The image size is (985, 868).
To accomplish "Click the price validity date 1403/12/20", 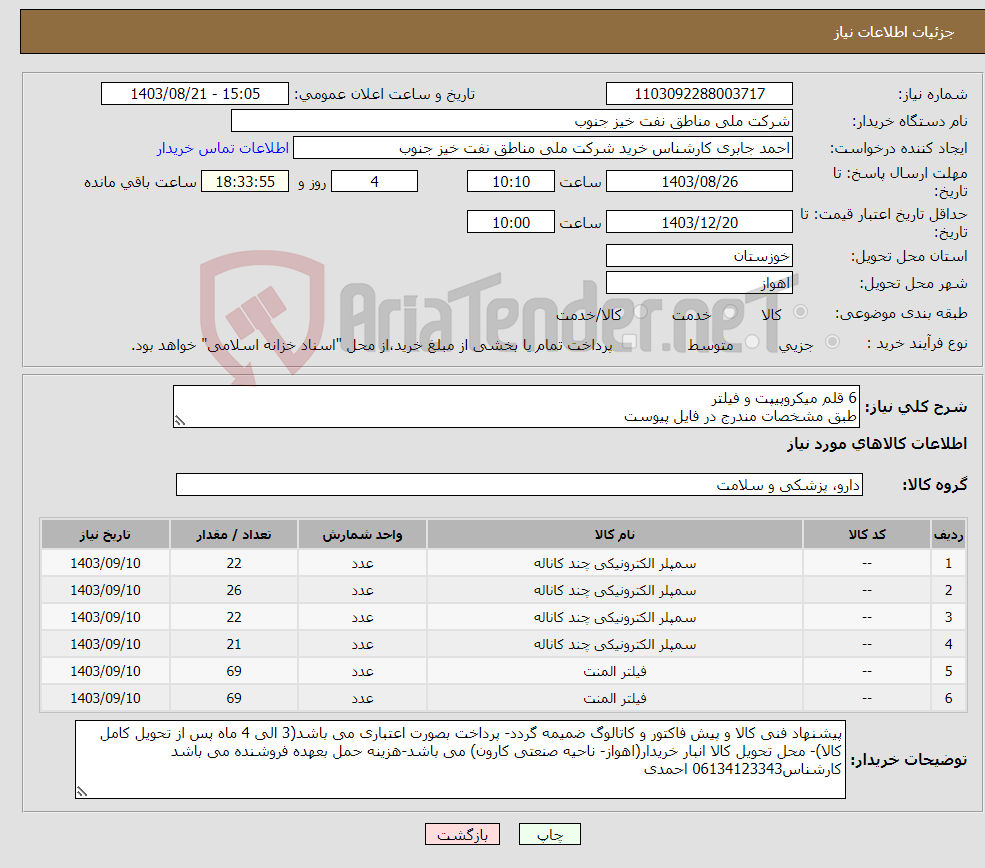I will point(699,222).
